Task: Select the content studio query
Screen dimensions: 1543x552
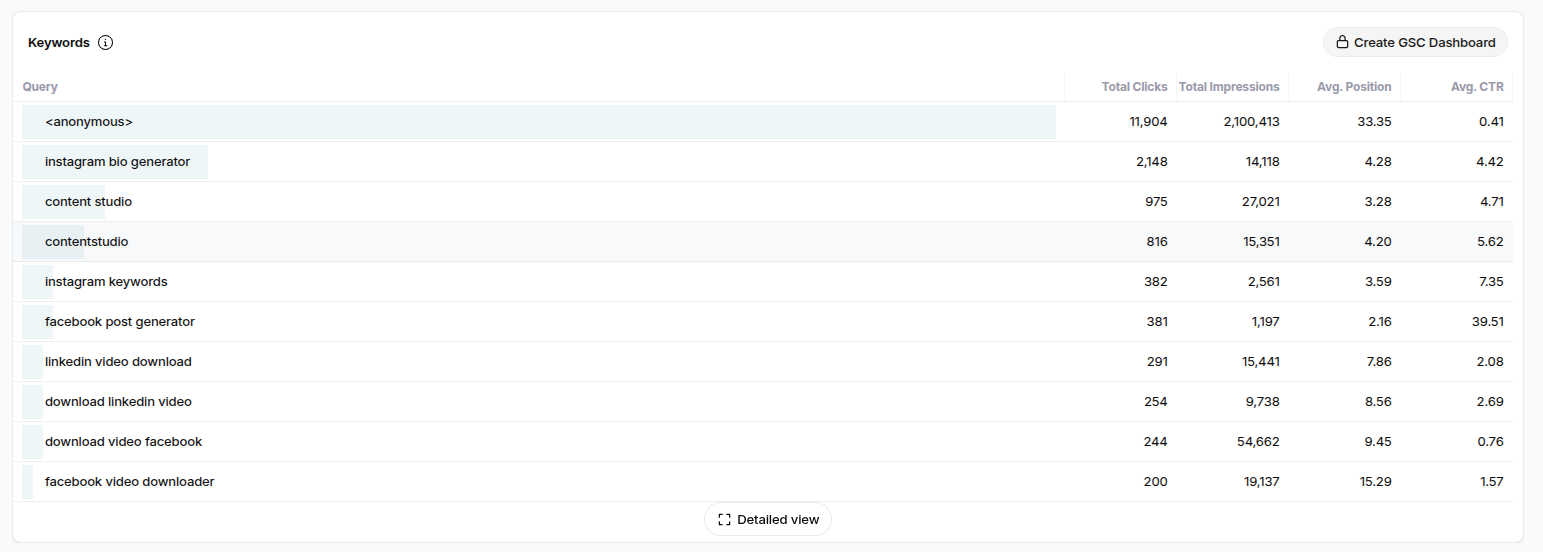Action: coord(88,202)
